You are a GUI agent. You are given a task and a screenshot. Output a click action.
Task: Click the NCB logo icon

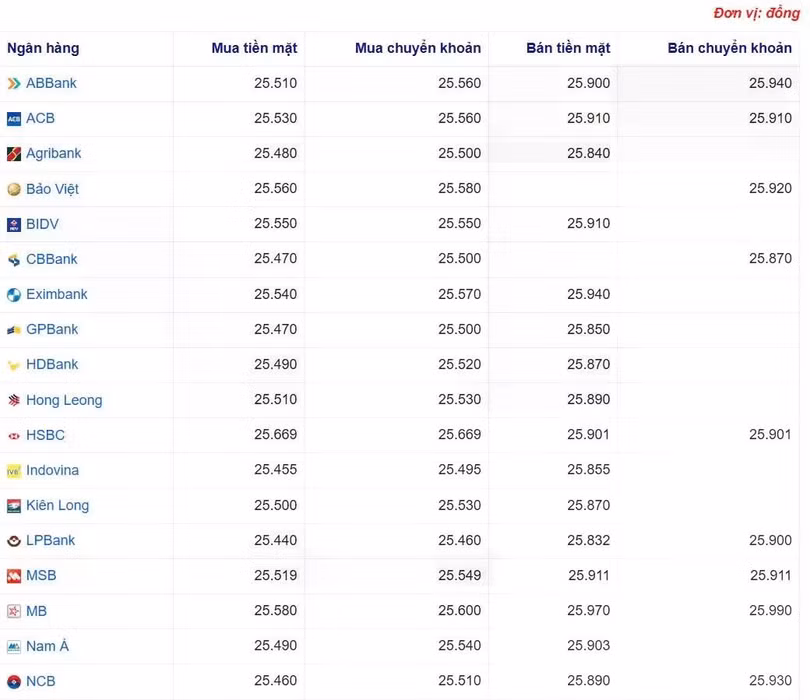pyautogui.click(x=14, y=682)
